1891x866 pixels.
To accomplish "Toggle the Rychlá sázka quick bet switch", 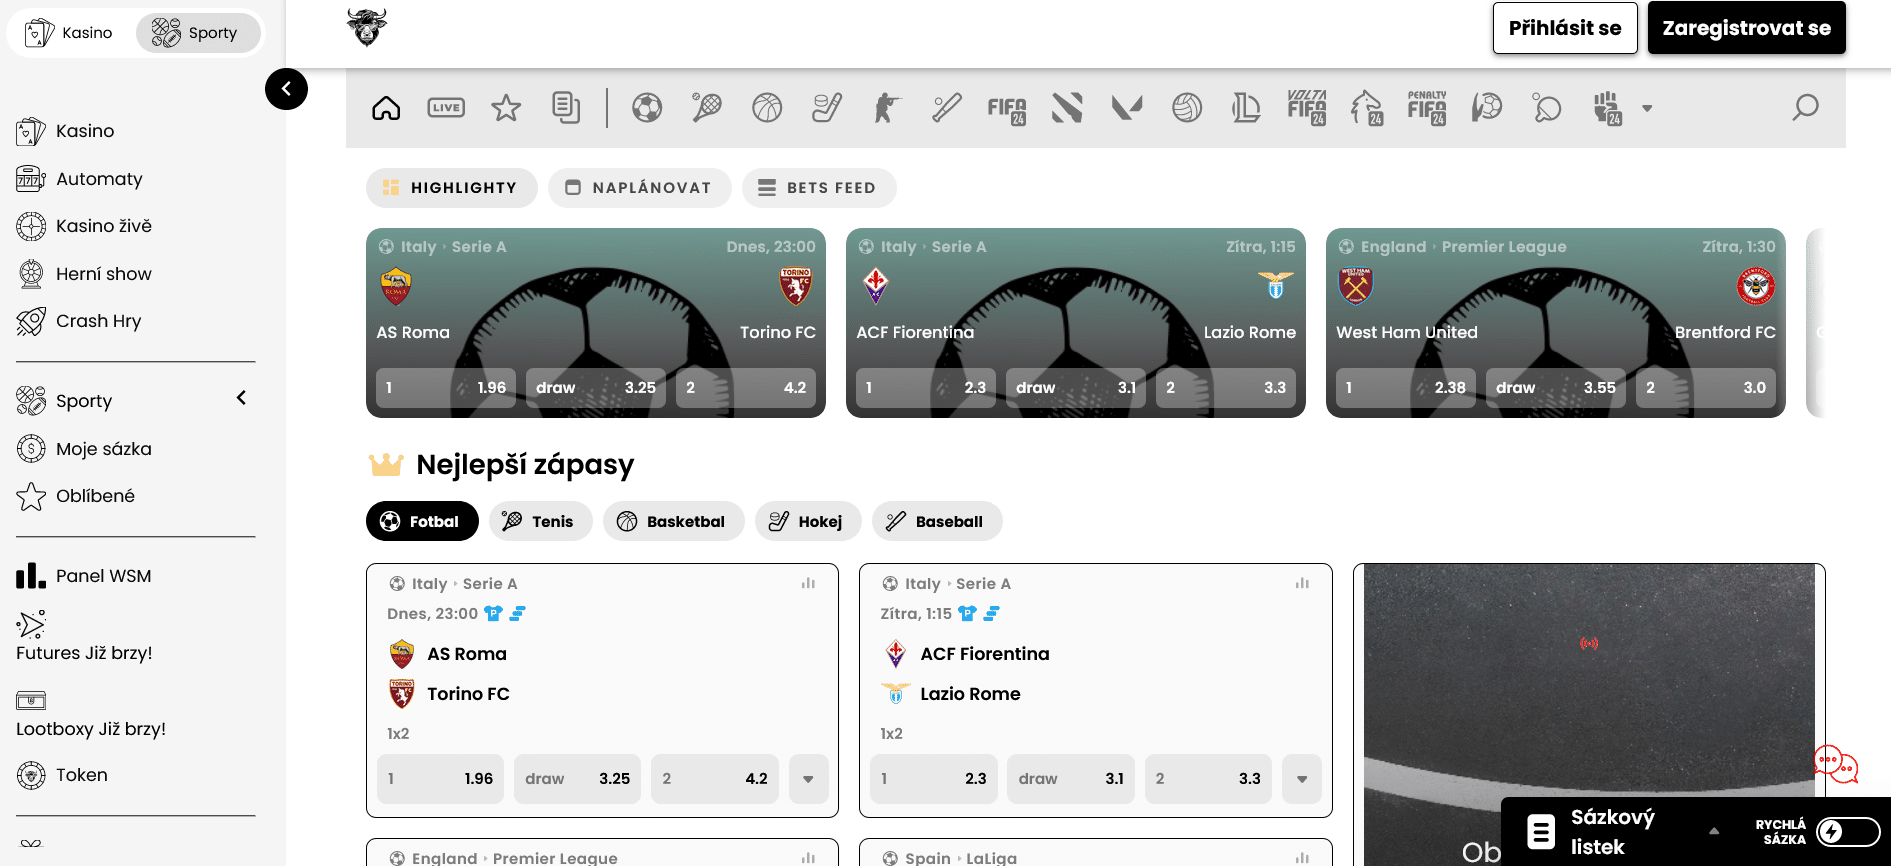I will click(1848, 831).
